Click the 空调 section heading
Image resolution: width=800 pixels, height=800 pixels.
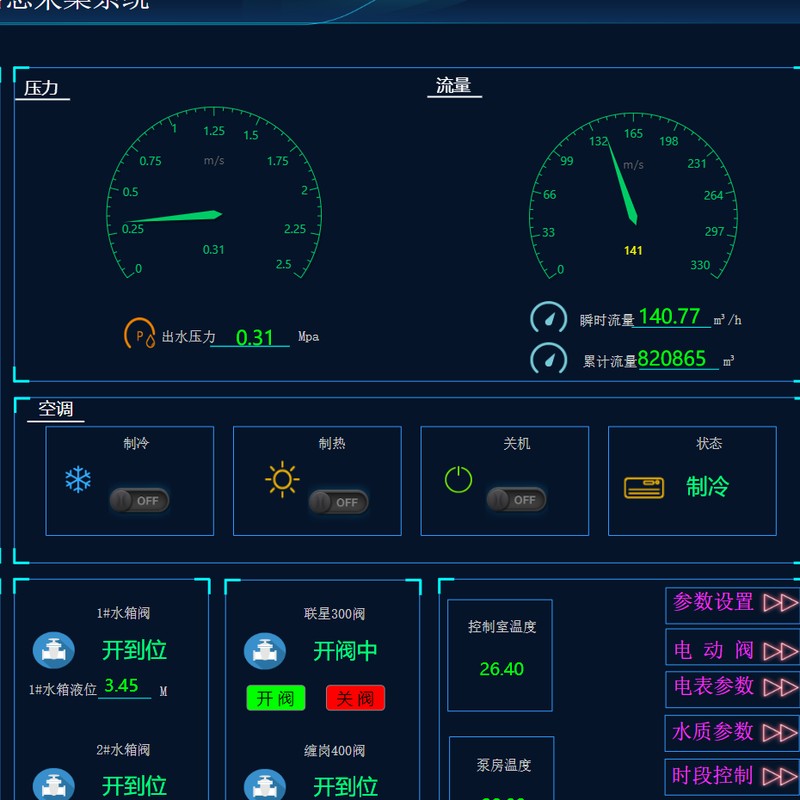(x=56, y=409)
